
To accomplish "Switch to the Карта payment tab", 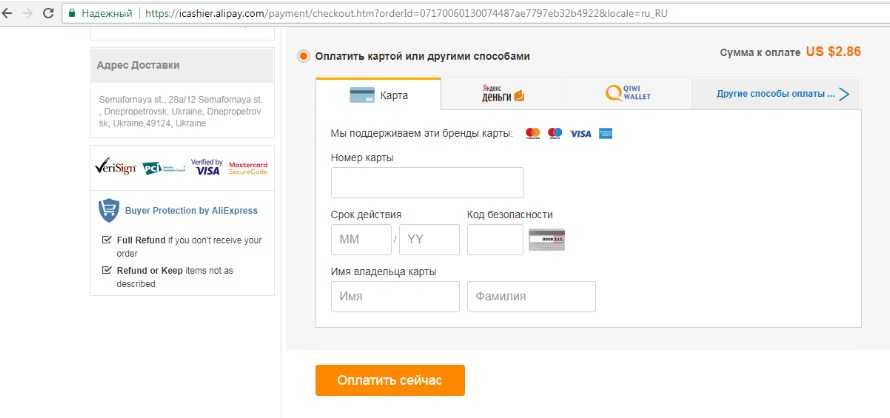I will [377, 95].
